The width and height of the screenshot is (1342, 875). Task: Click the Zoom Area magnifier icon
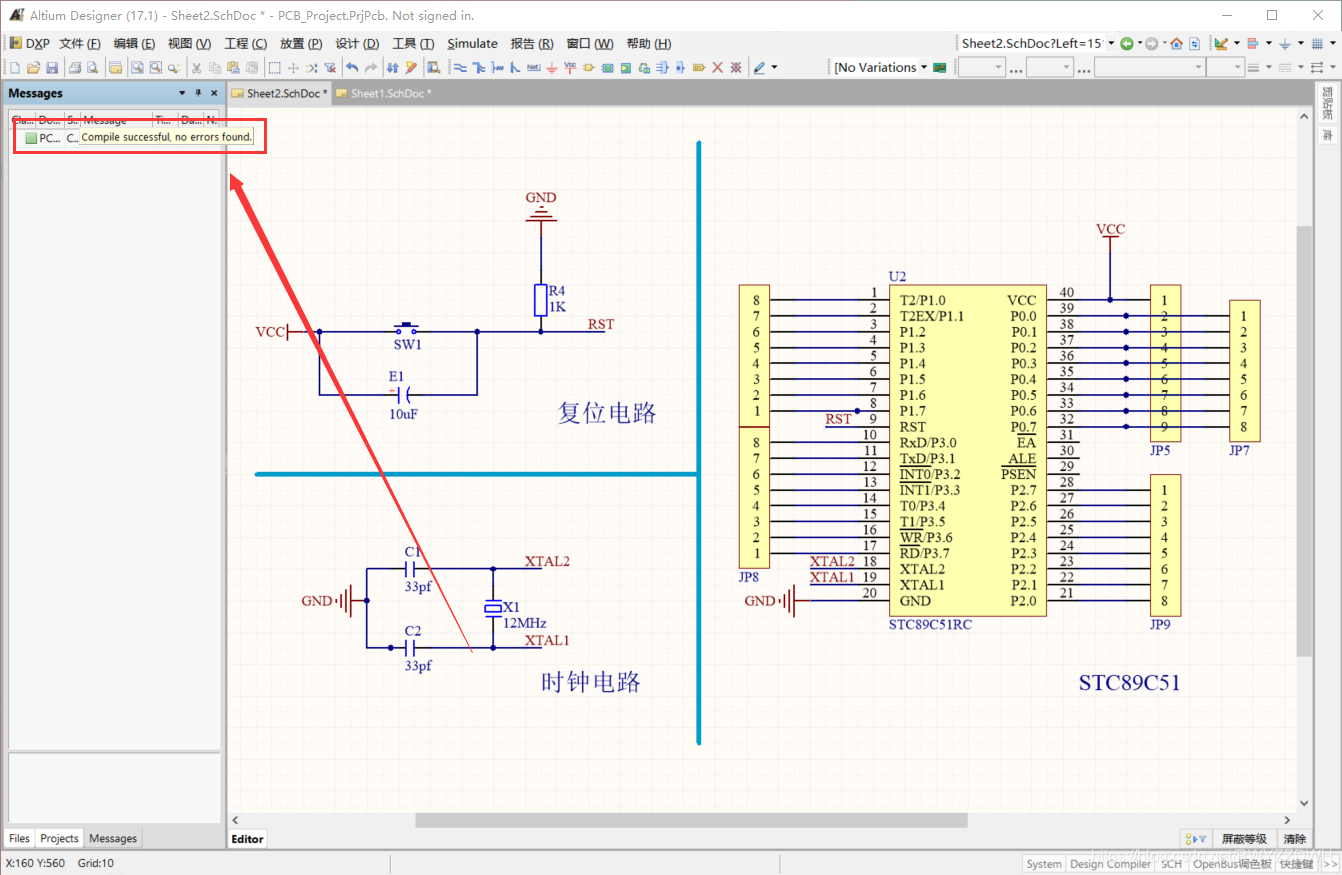(x=155, y=68)
